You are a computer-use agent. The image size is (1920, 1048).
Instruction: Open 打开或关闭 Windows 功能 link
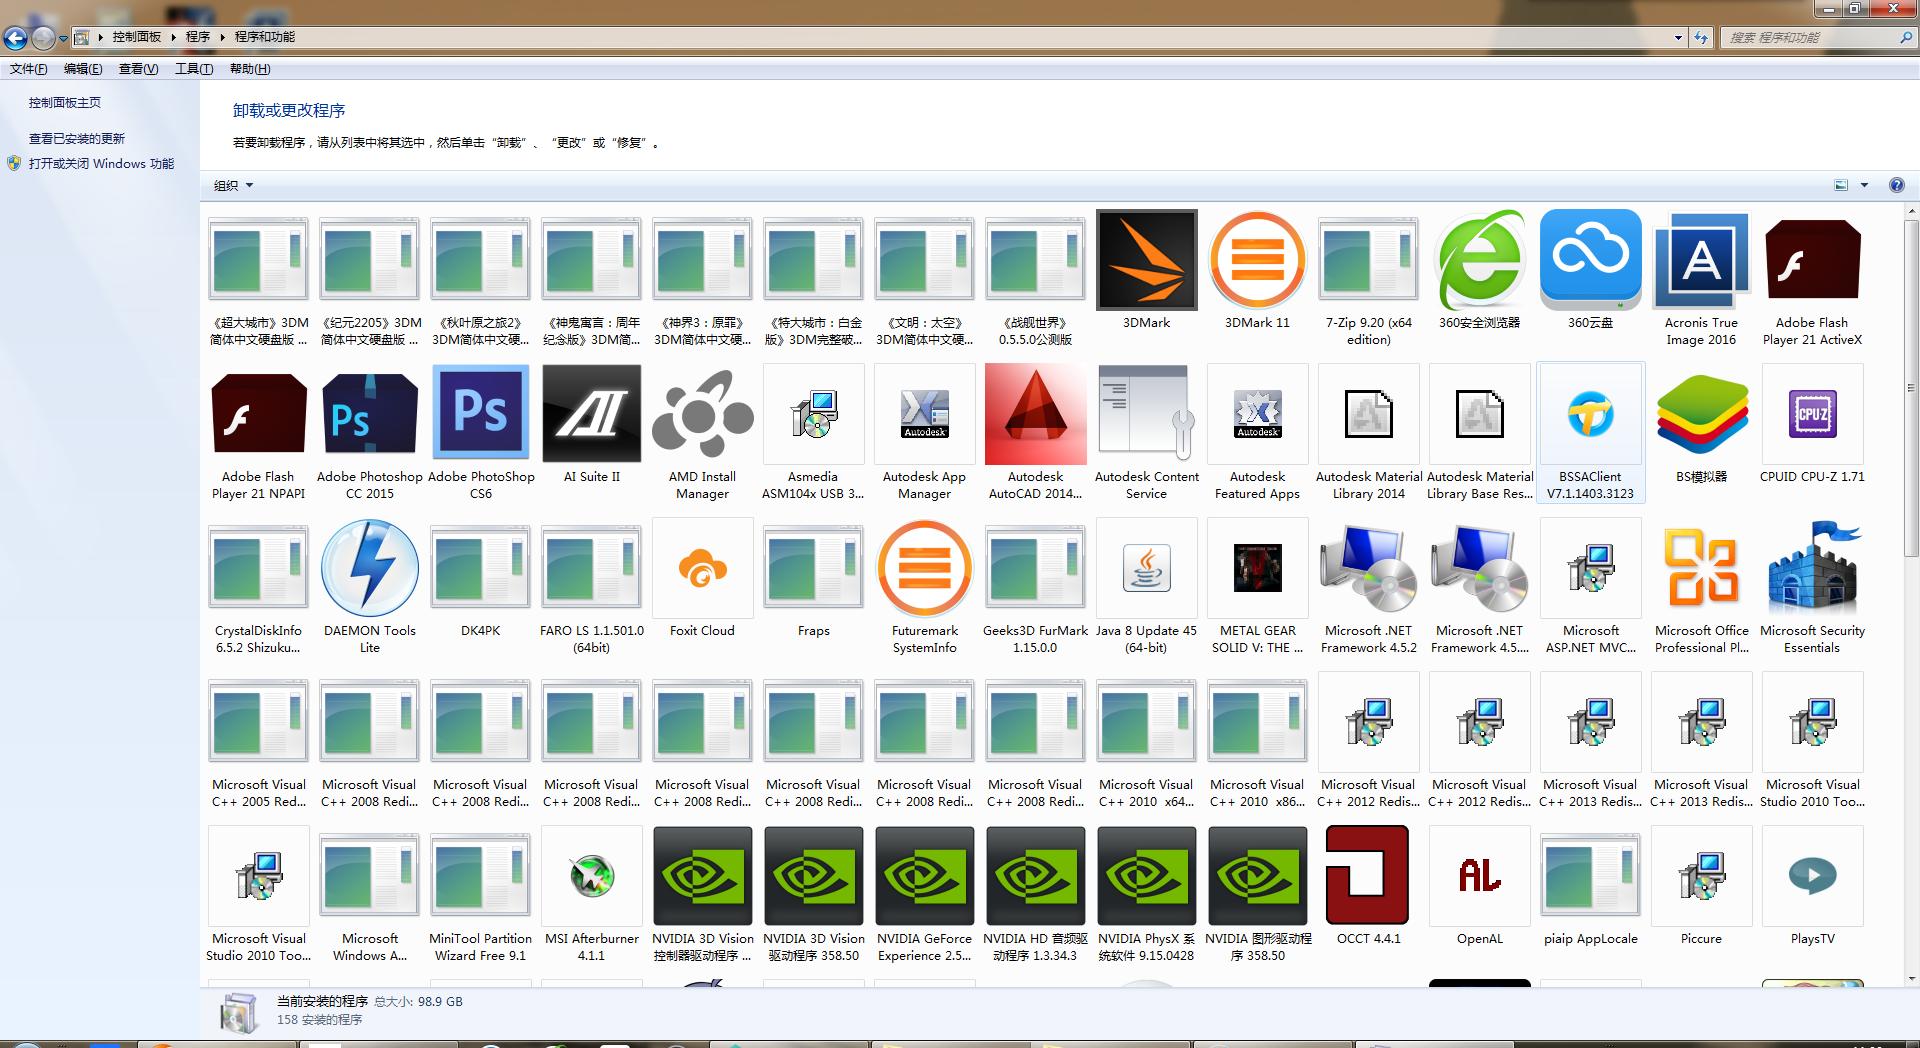click(101, 164)
